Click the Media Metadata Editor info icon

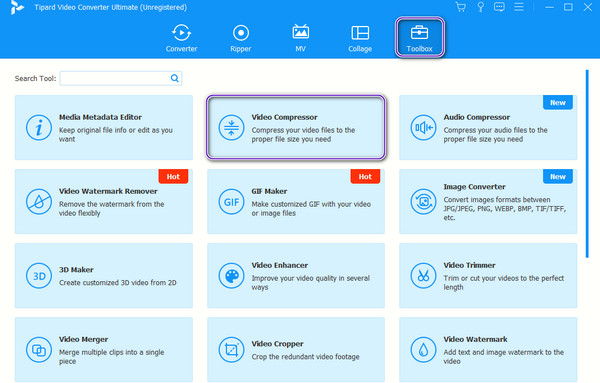point(39,127)
